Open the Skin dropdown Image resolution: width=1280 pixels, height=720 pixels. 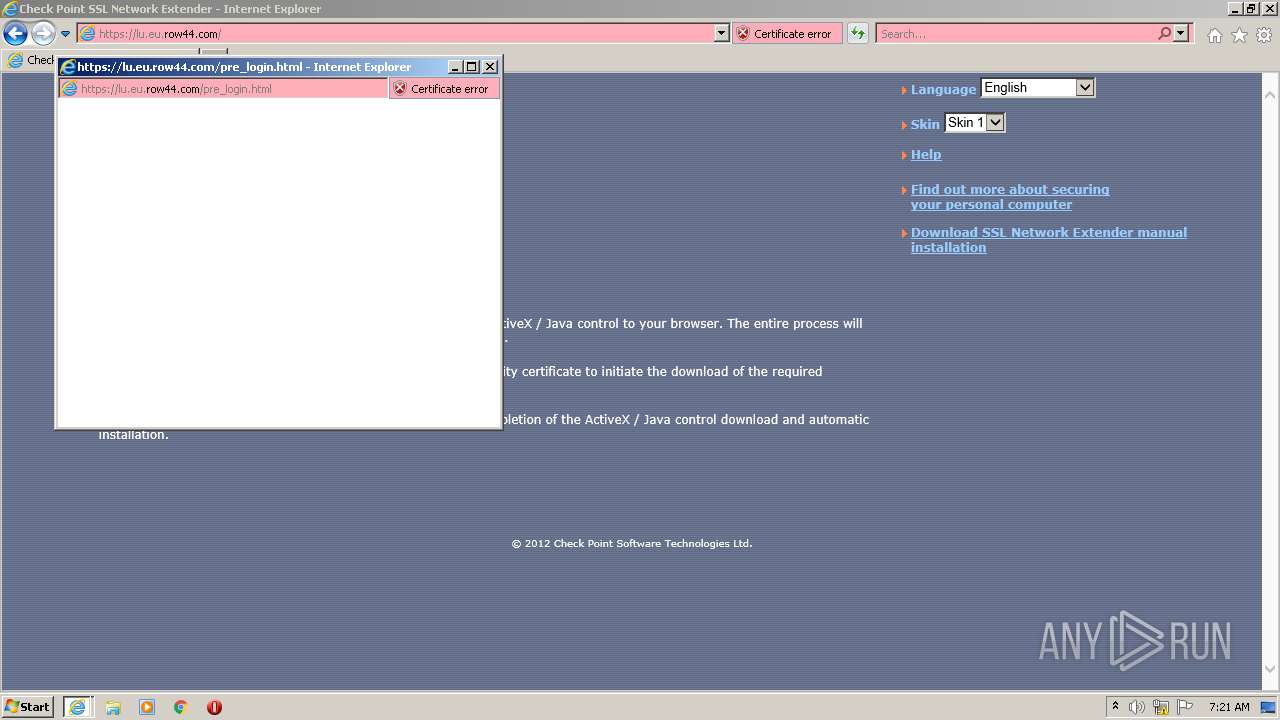[x=975, y=123]
